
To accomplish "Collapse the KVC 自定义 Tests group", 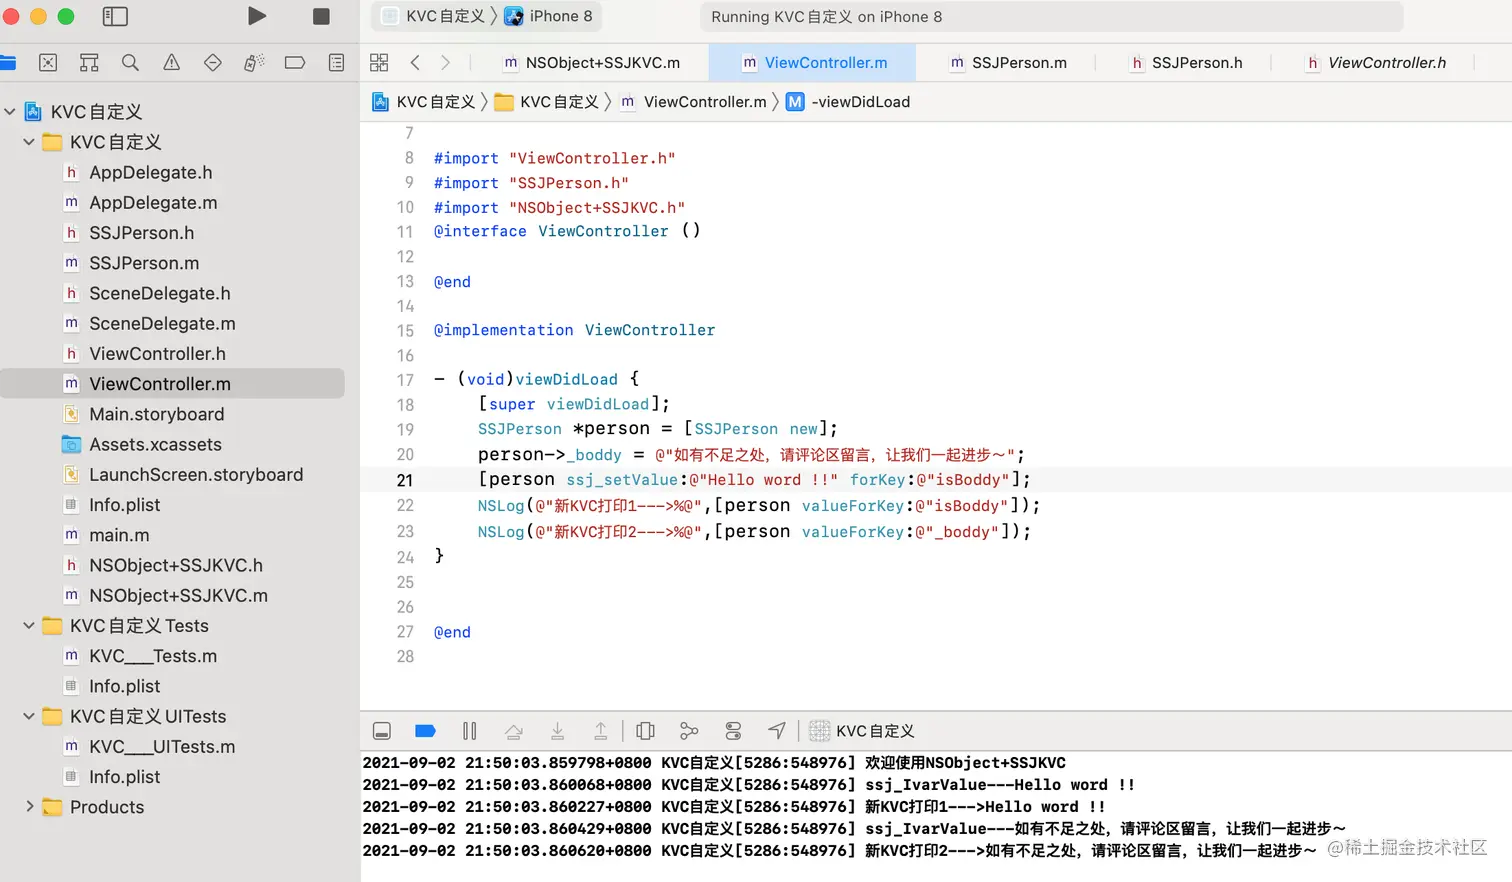I will [29, 625].
